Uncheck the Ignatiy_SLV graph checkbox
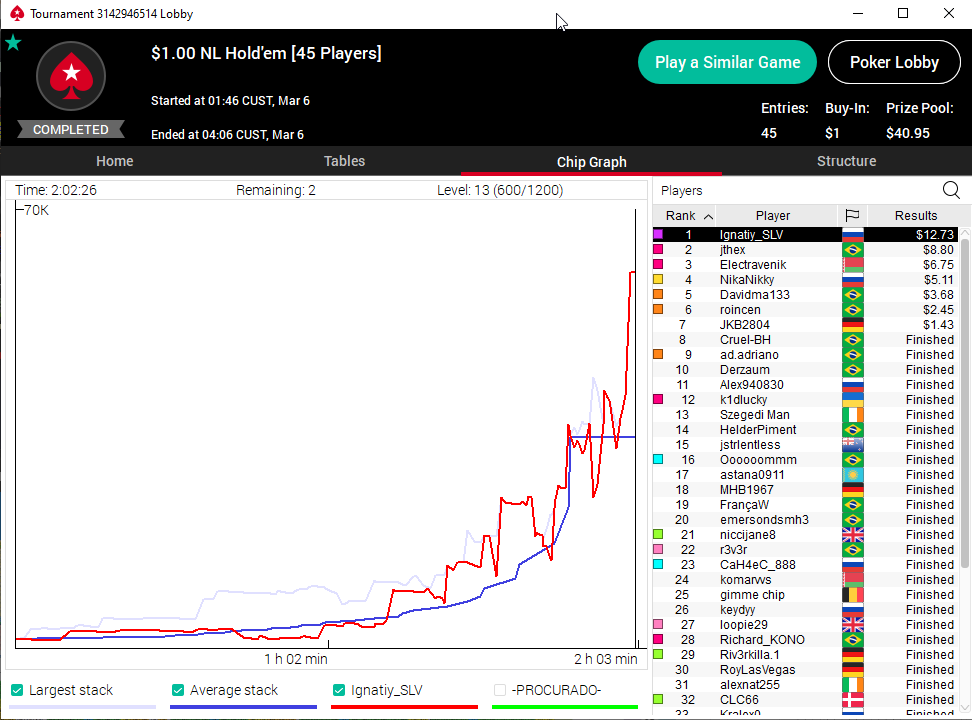 click(x=339, y=690)
